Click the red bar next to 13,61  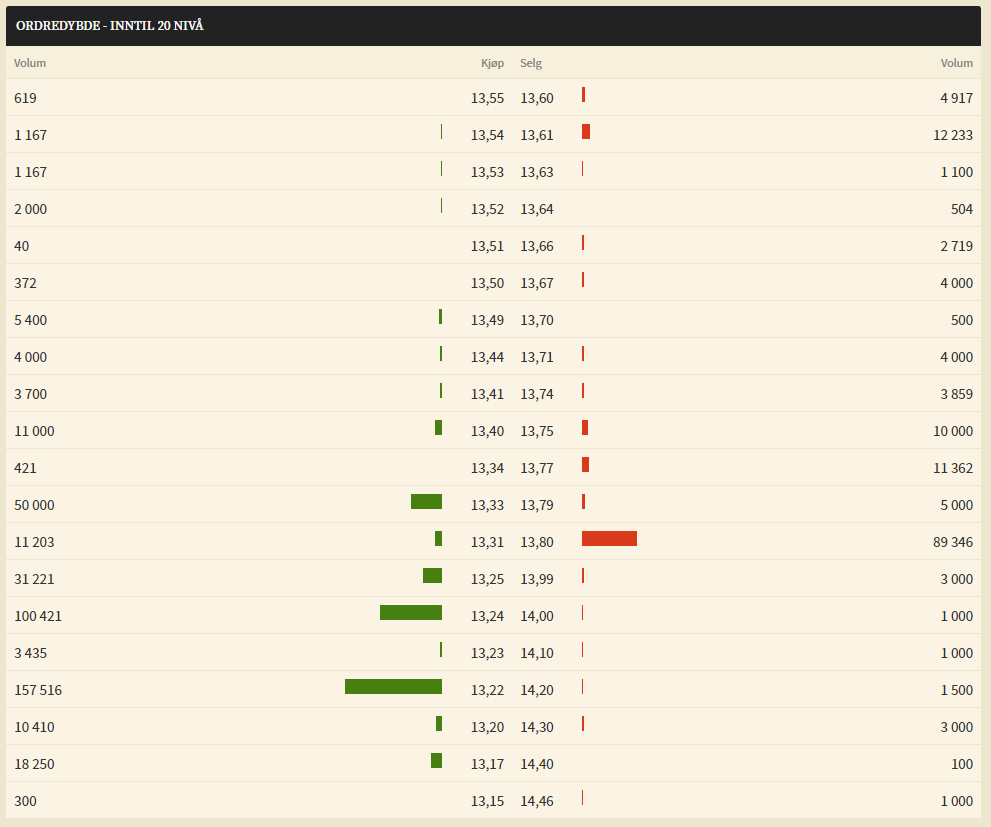(x=586, y=131)
